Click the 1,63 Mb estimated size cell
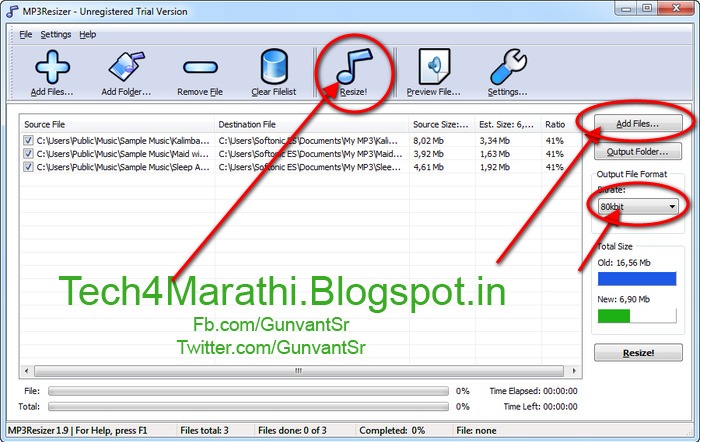Viewport: 701px width, 442px height. (x=494, y=154)
